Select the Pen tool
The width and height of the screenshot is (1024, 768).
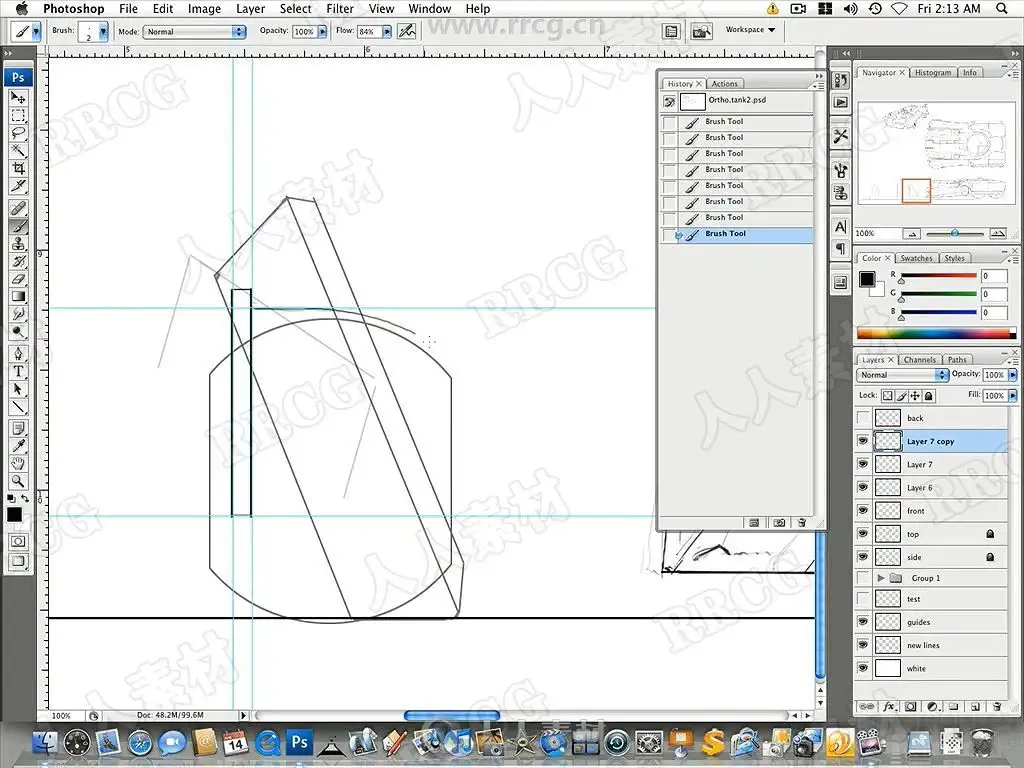point(18,354)
